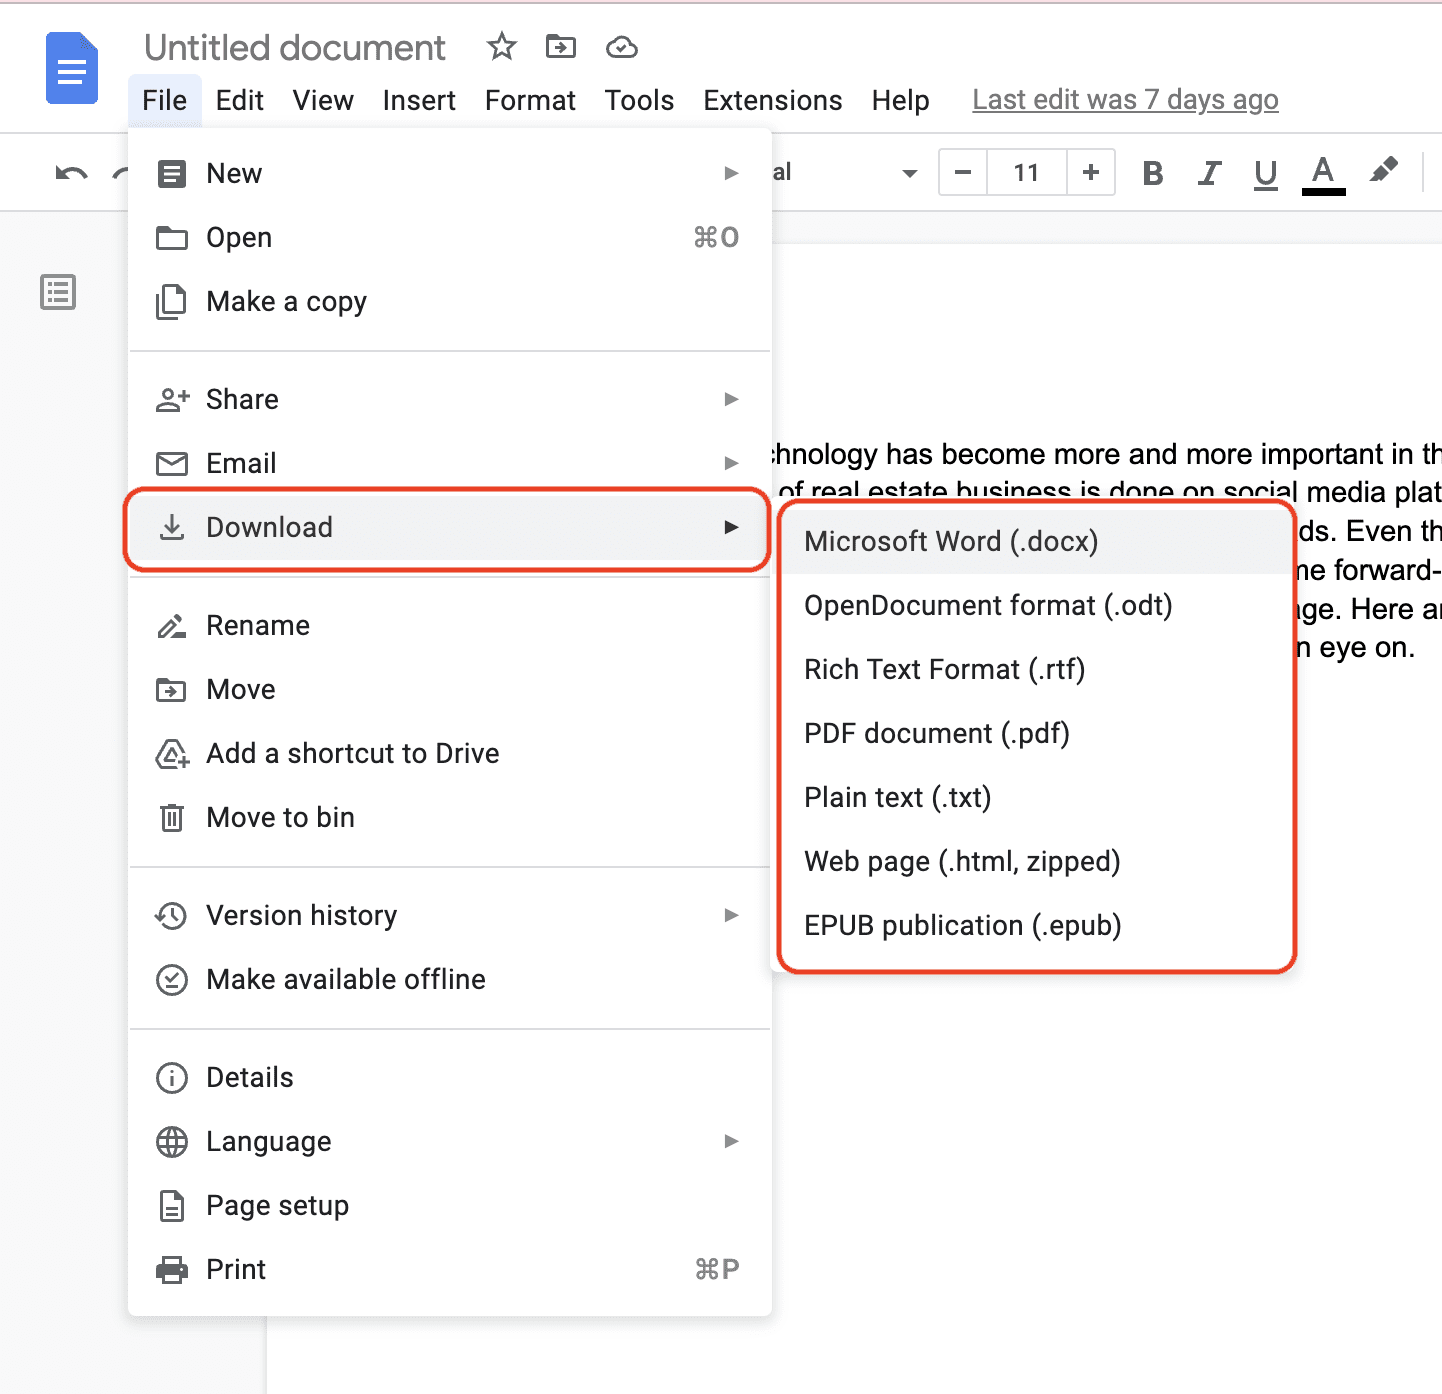Open the document outline icon
The width and height of the screenshot is (1442, 1394).
(x=57, y=292)
